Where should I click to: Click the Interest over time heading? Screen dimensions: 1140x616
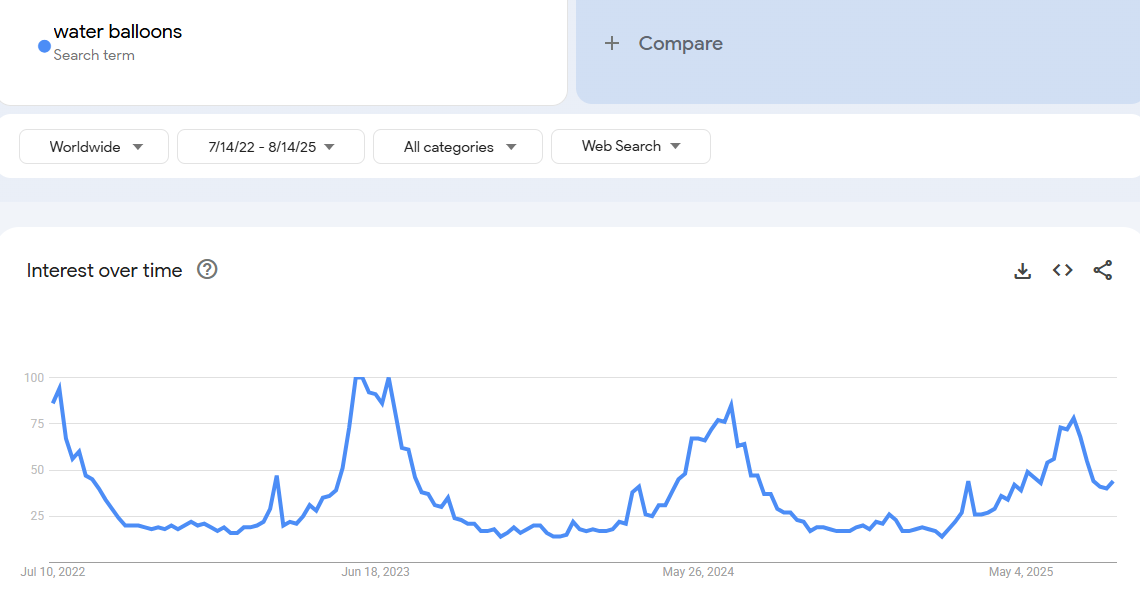click(104, 270)
